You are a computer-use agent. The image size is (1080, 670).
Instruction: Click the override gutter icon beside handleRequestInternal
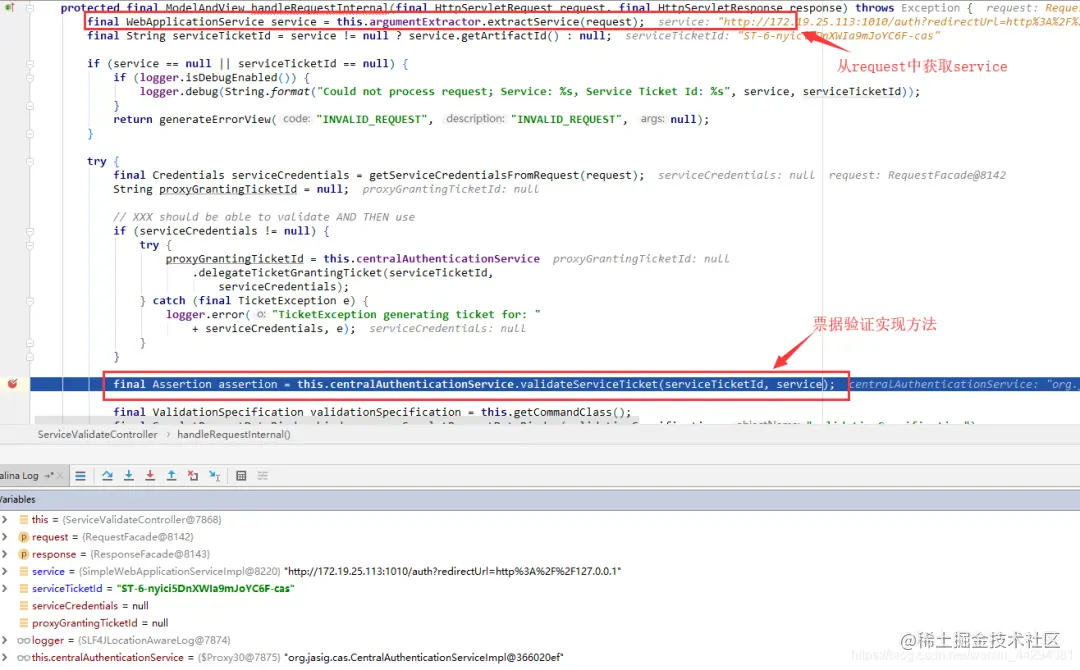point(10,8)
